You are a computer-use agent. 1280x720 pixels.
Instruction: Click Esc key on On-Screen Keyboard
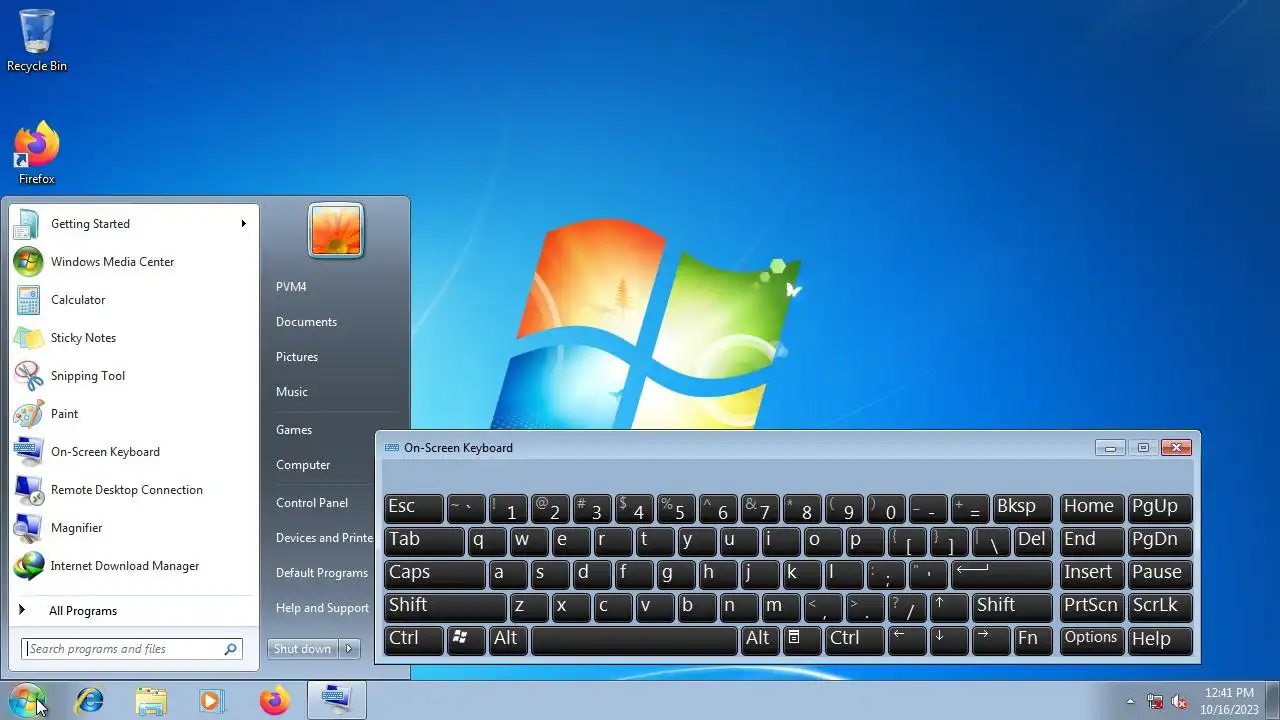414,508
